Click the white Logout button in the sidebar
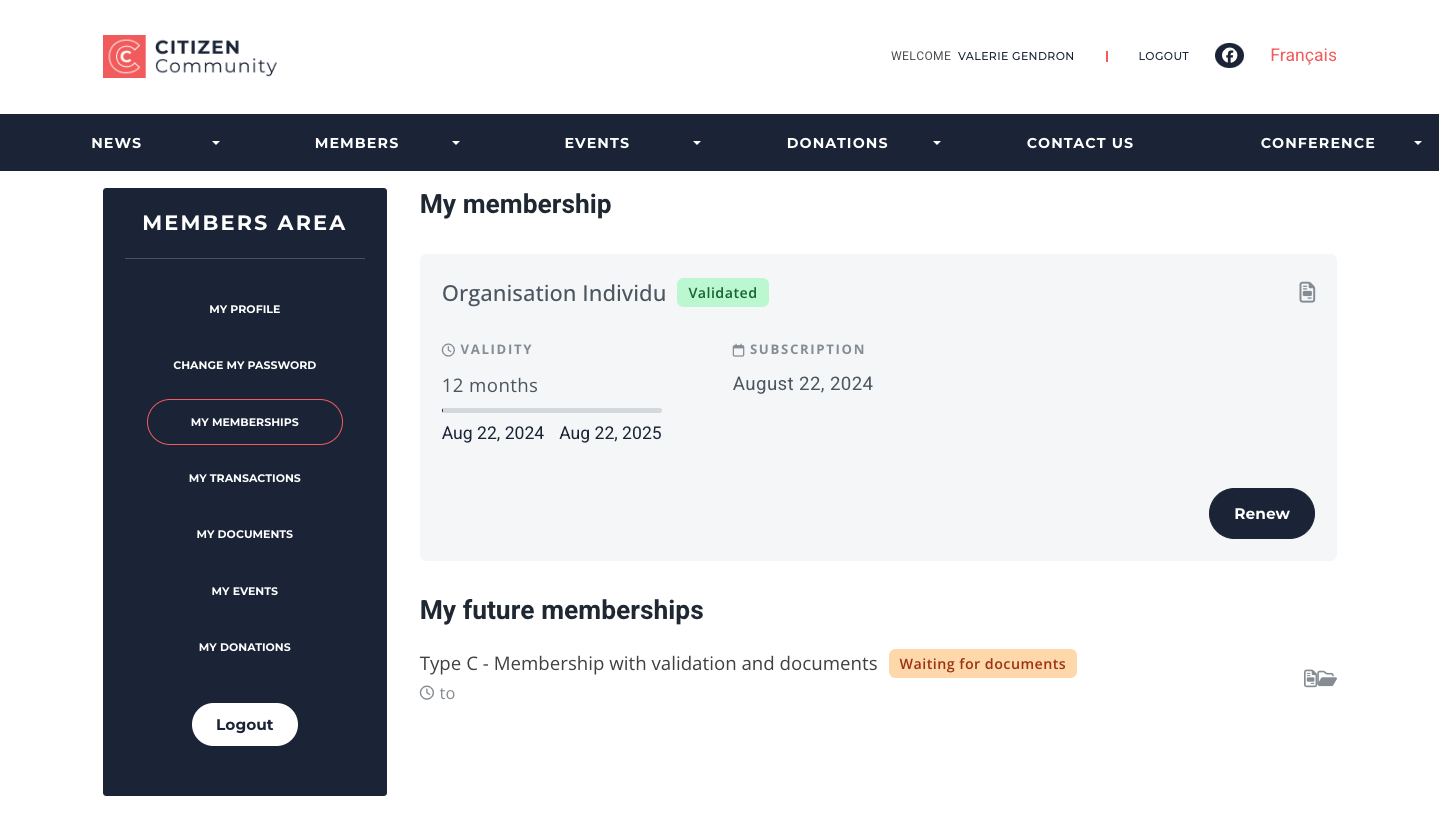Viewport: 1439px width, 832px height. point(245,725)
